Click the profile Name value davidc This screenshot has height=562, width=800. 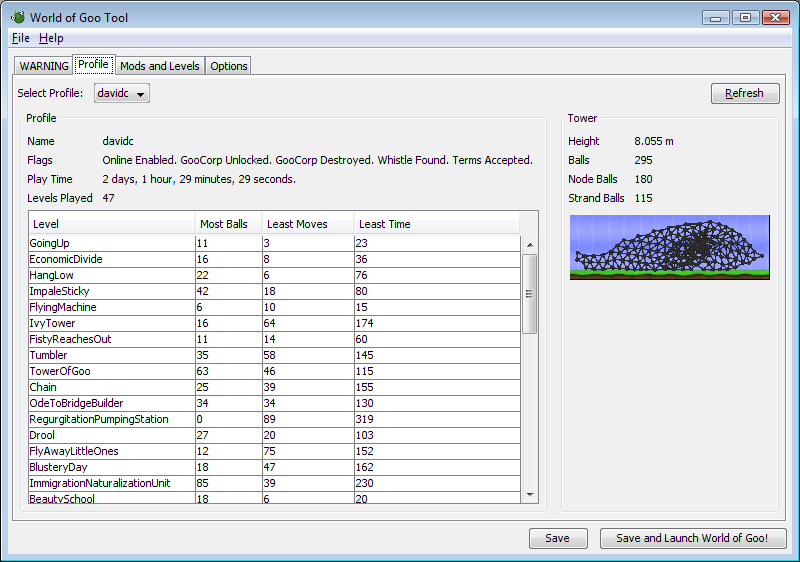(118, 141)
